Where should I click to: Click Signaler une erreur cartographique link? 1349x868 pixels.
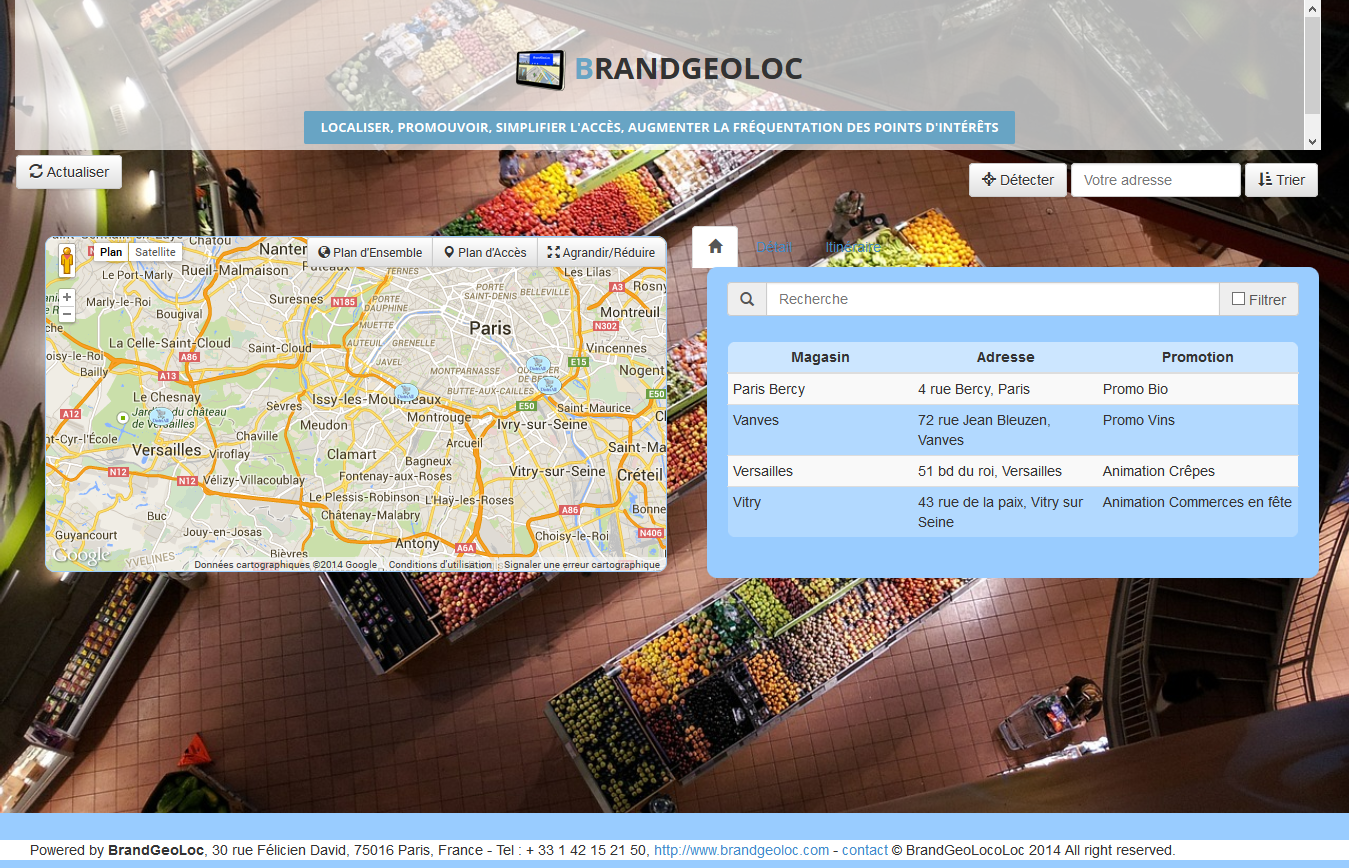tap(582, 565)
